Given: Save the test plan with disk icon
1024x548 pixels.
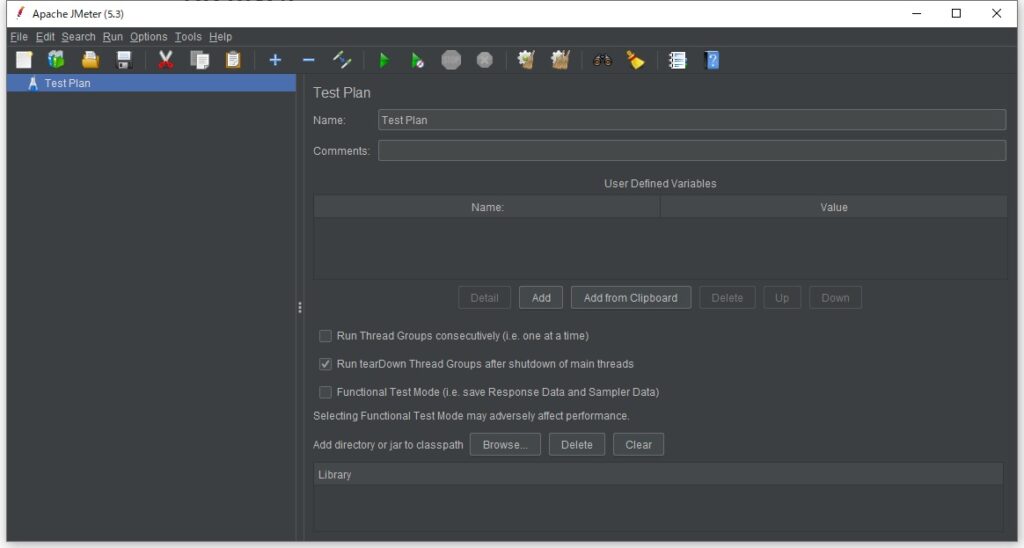Looking at the screenshot, I should [124, 60].
